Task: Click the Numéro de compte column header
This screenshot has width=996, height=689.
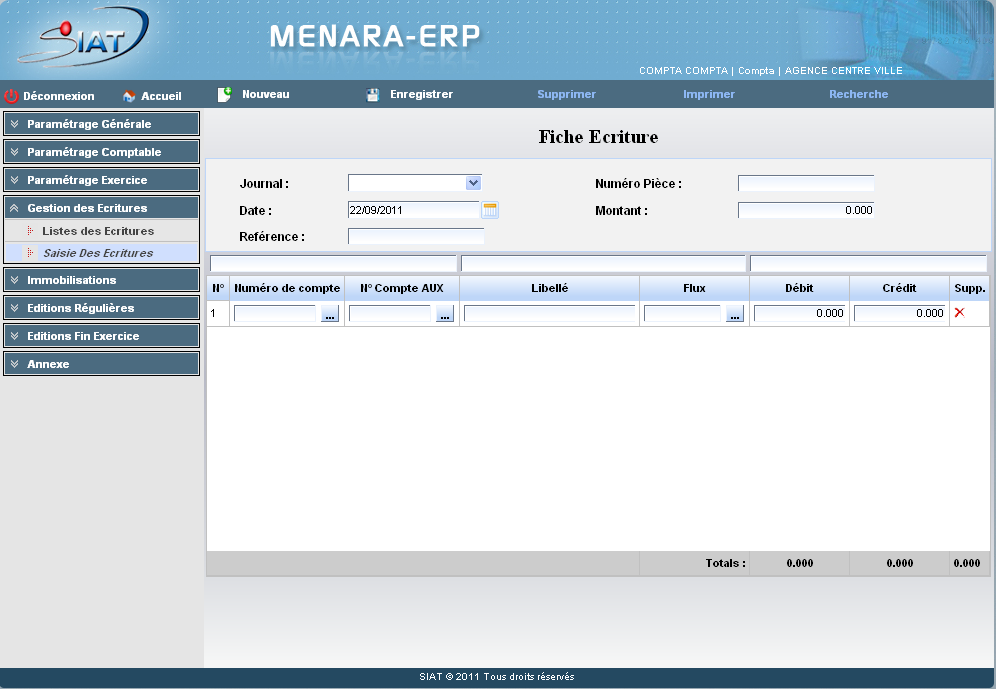Action: (x=287, y=288)
